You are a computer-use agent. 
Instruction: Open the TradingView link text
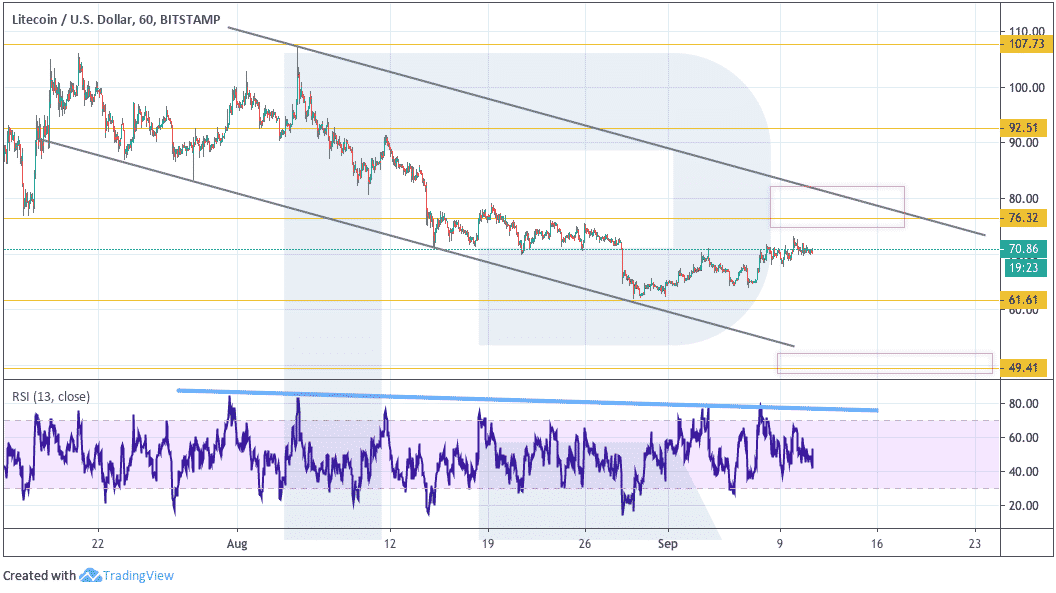[x=138, y=575]
